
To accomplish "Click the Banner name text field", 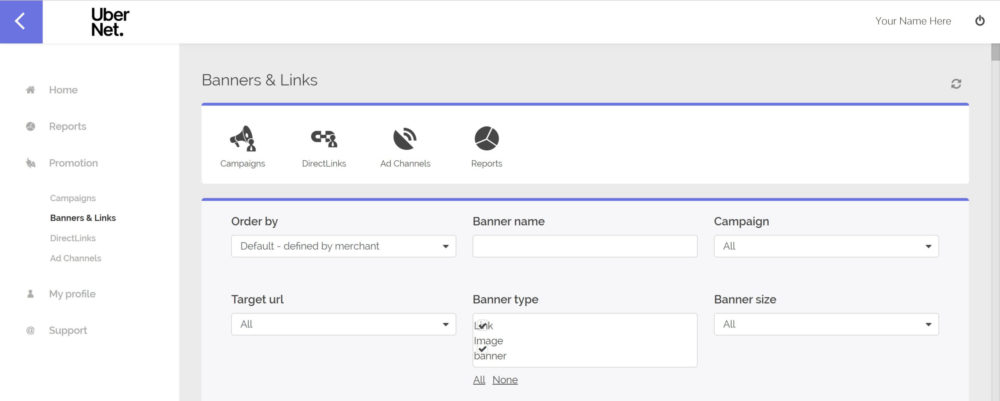I will [584, 246].
